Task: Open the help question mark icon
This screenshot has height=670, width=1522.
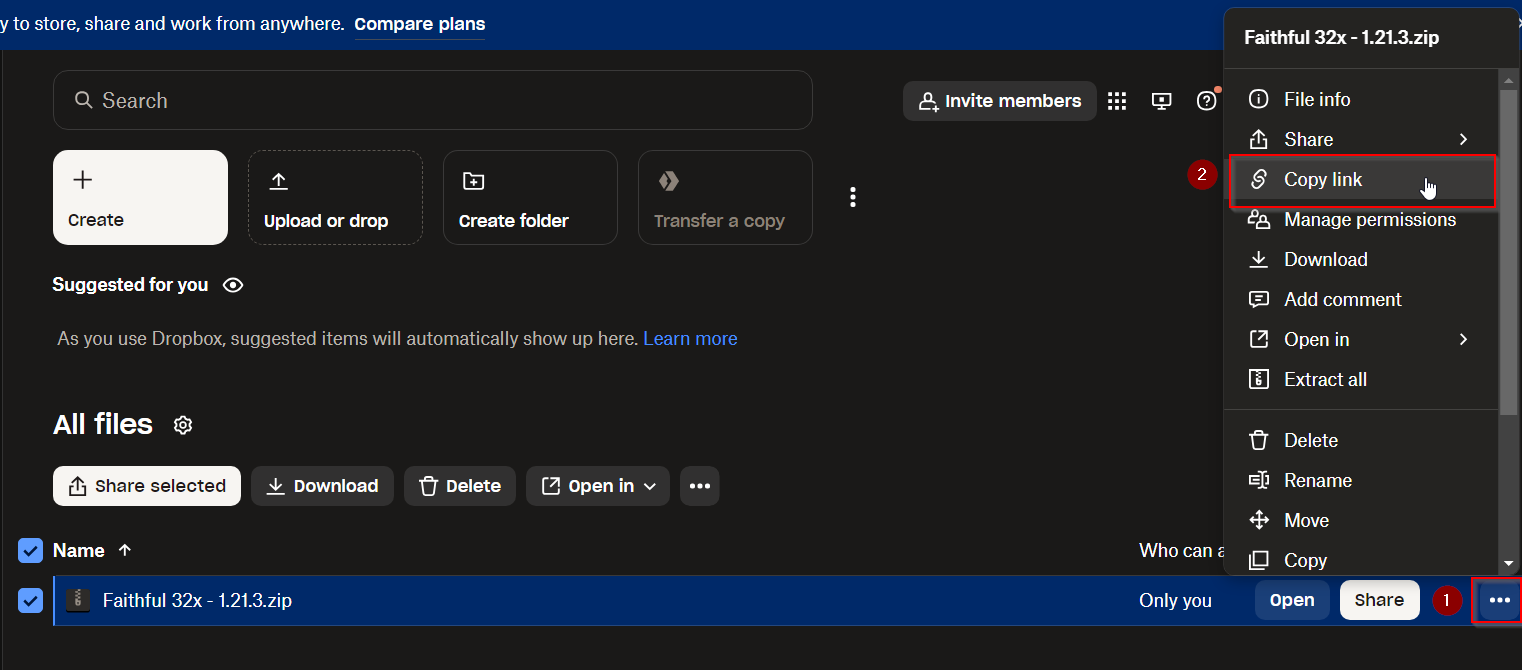Action: point(1206,100)
